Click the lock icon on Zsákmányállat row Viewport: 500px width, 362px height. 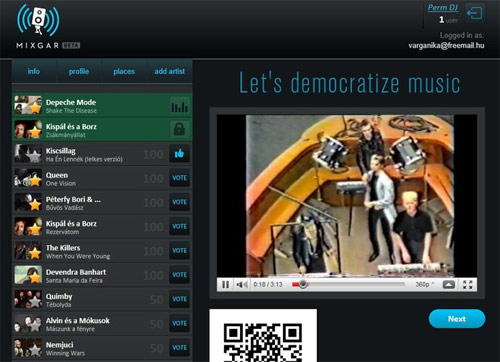point(179,129)
